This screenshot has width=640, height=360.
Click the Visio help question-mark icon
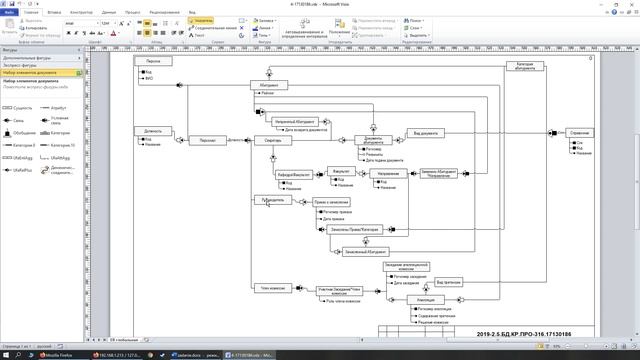coord(614,12)
